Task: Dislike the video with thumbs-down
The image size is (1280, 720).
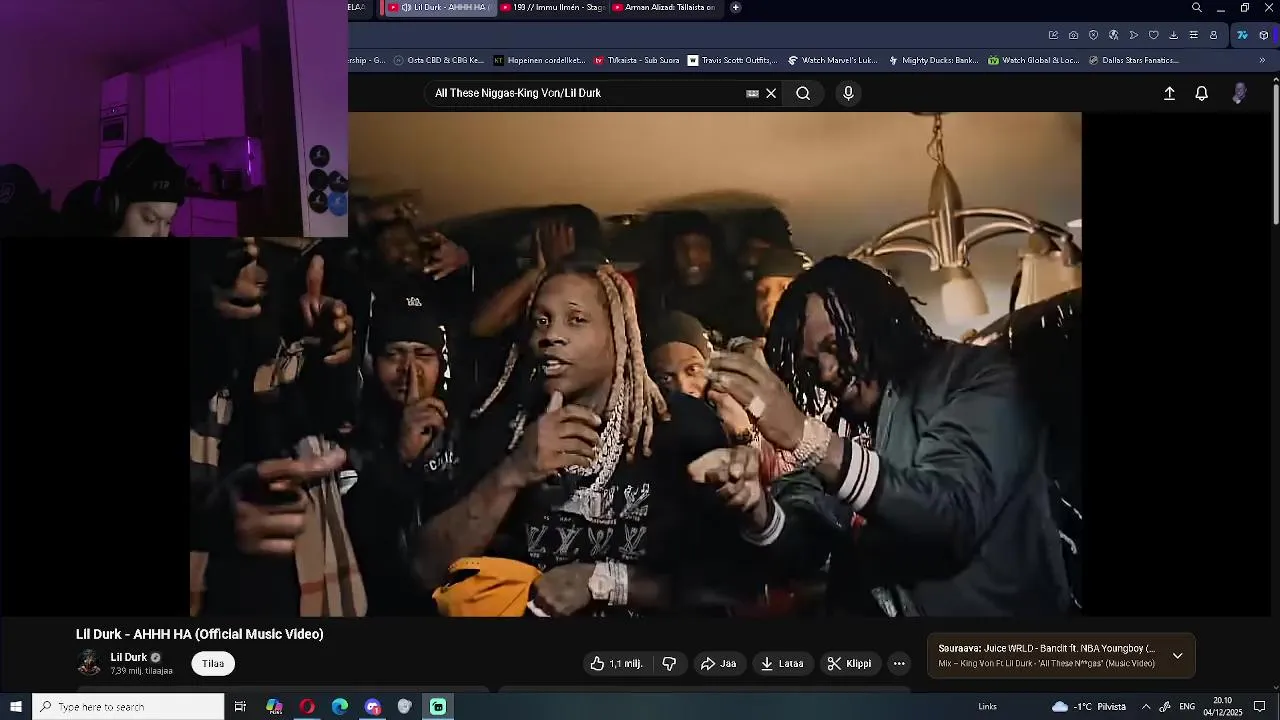Action: tap(669, 664)
